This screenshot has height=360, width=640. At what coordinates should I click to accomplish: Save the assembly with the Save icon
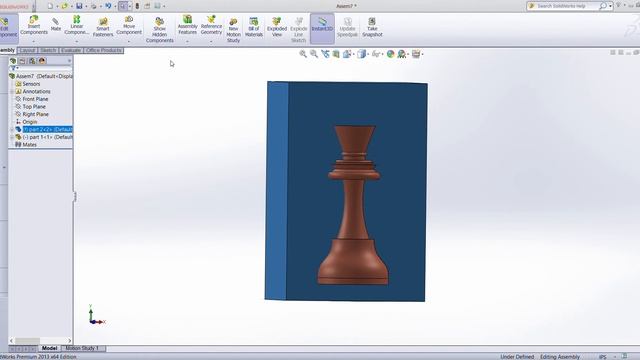pos(79,6)
